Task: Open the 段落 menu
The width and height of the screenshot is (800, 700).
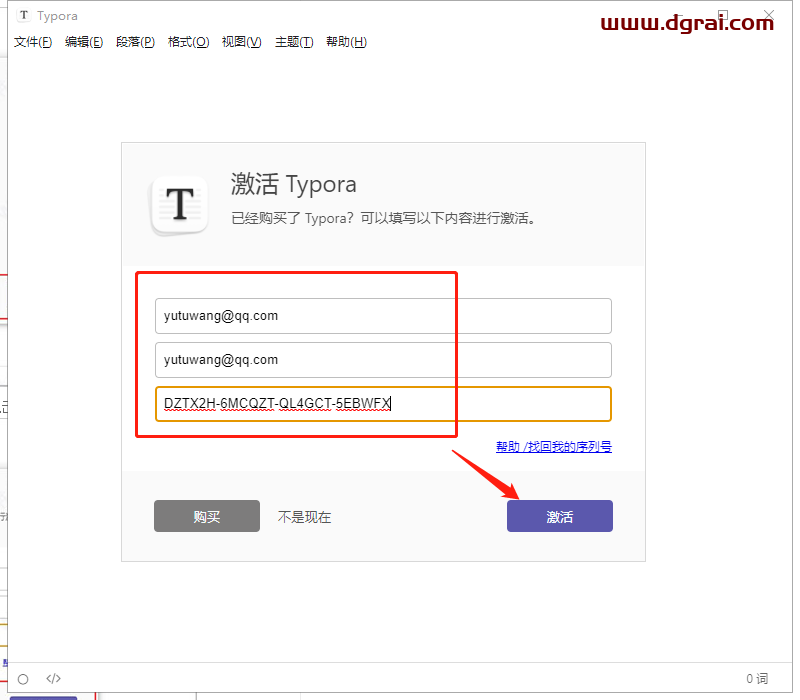Action: click(135, 42)
